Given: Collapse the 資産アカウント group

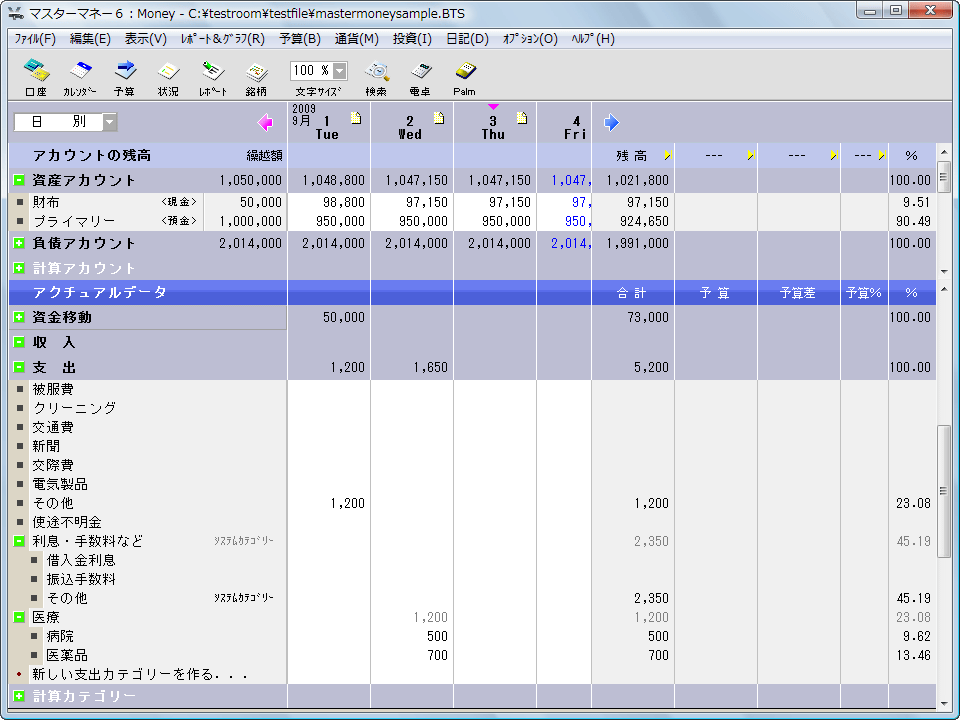Looking at the screenshot, I should click(19, 180).
